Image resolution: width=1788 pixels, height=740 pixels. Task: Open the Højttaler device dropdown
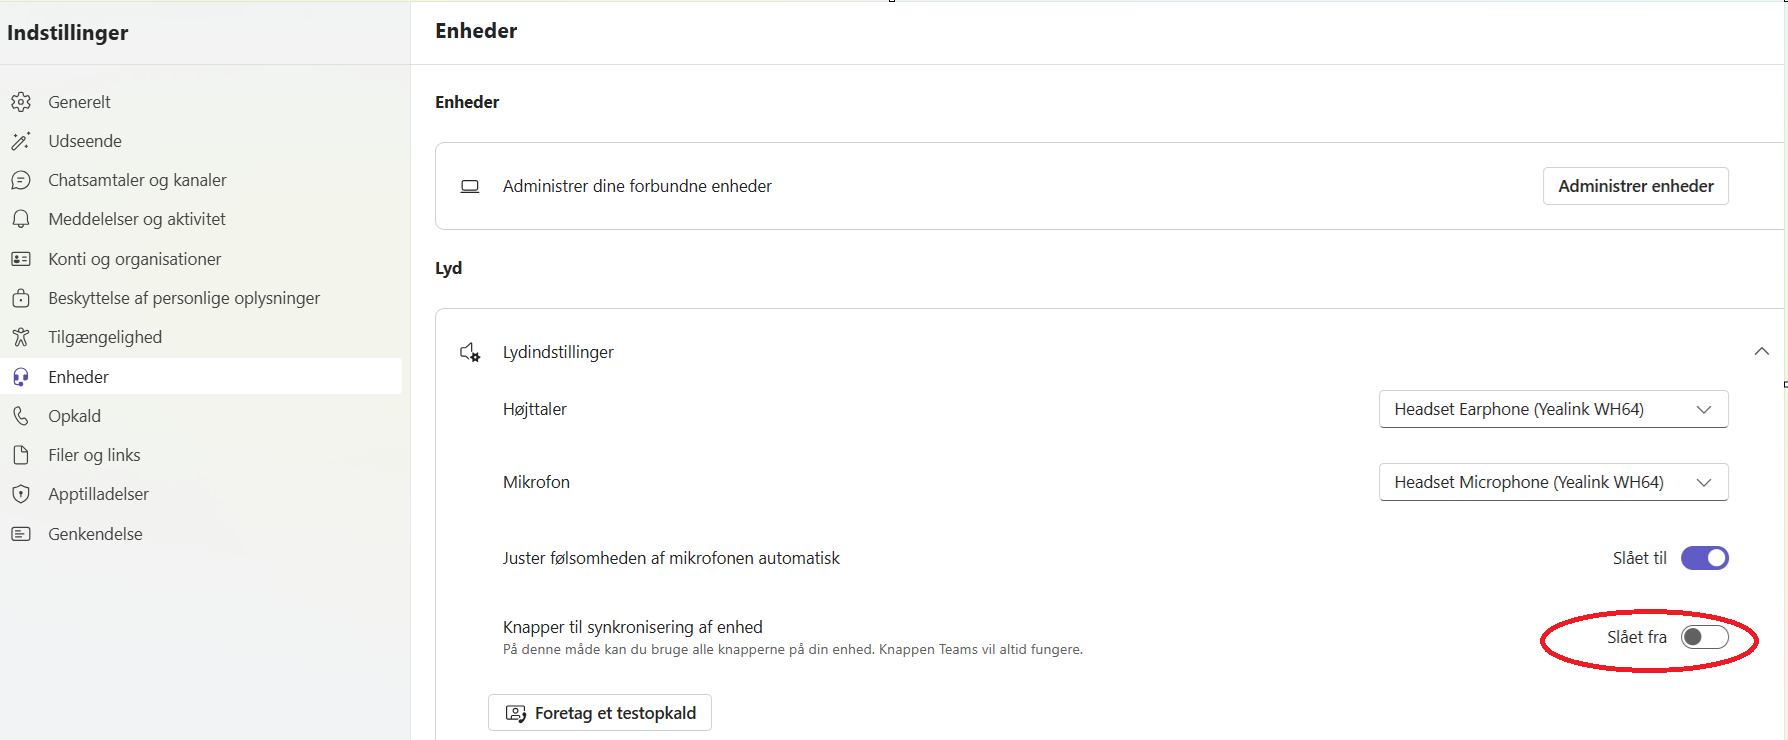click(1553, 409)
